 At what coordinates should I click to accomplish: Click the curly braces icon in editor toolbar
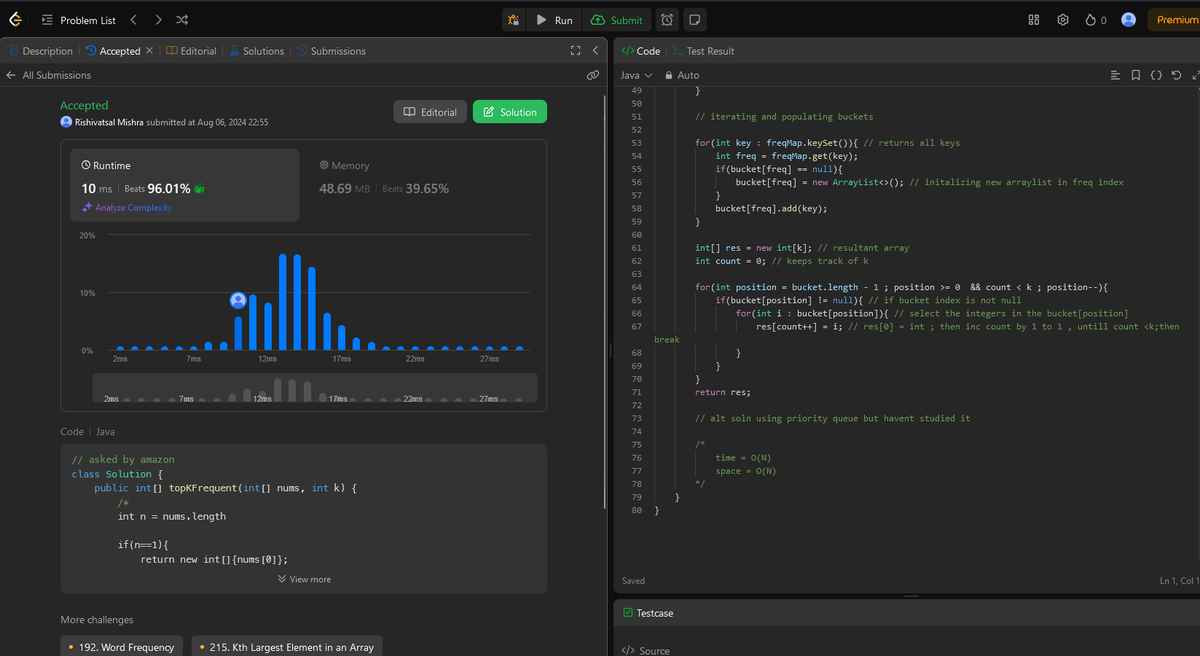tap(1155, 75)
